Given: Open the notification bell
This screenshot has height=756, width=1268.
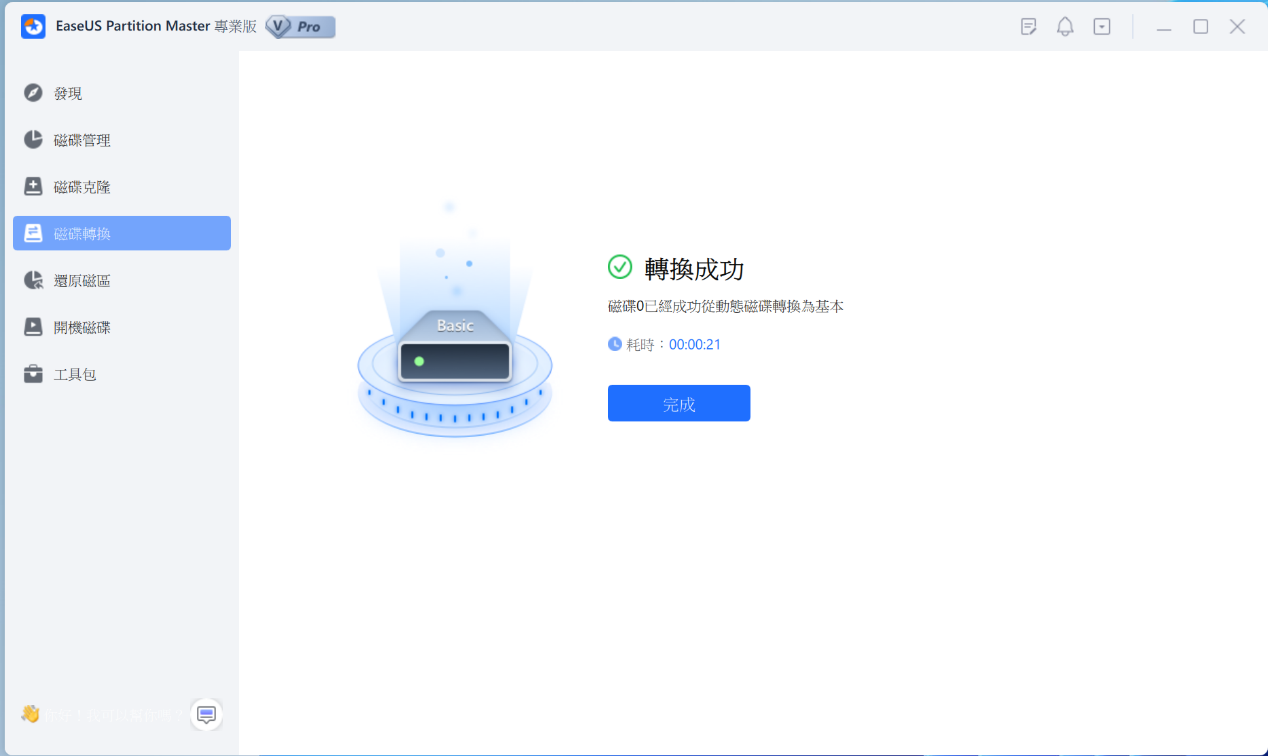Looking at the screenshot, I should pos(1066,27).
